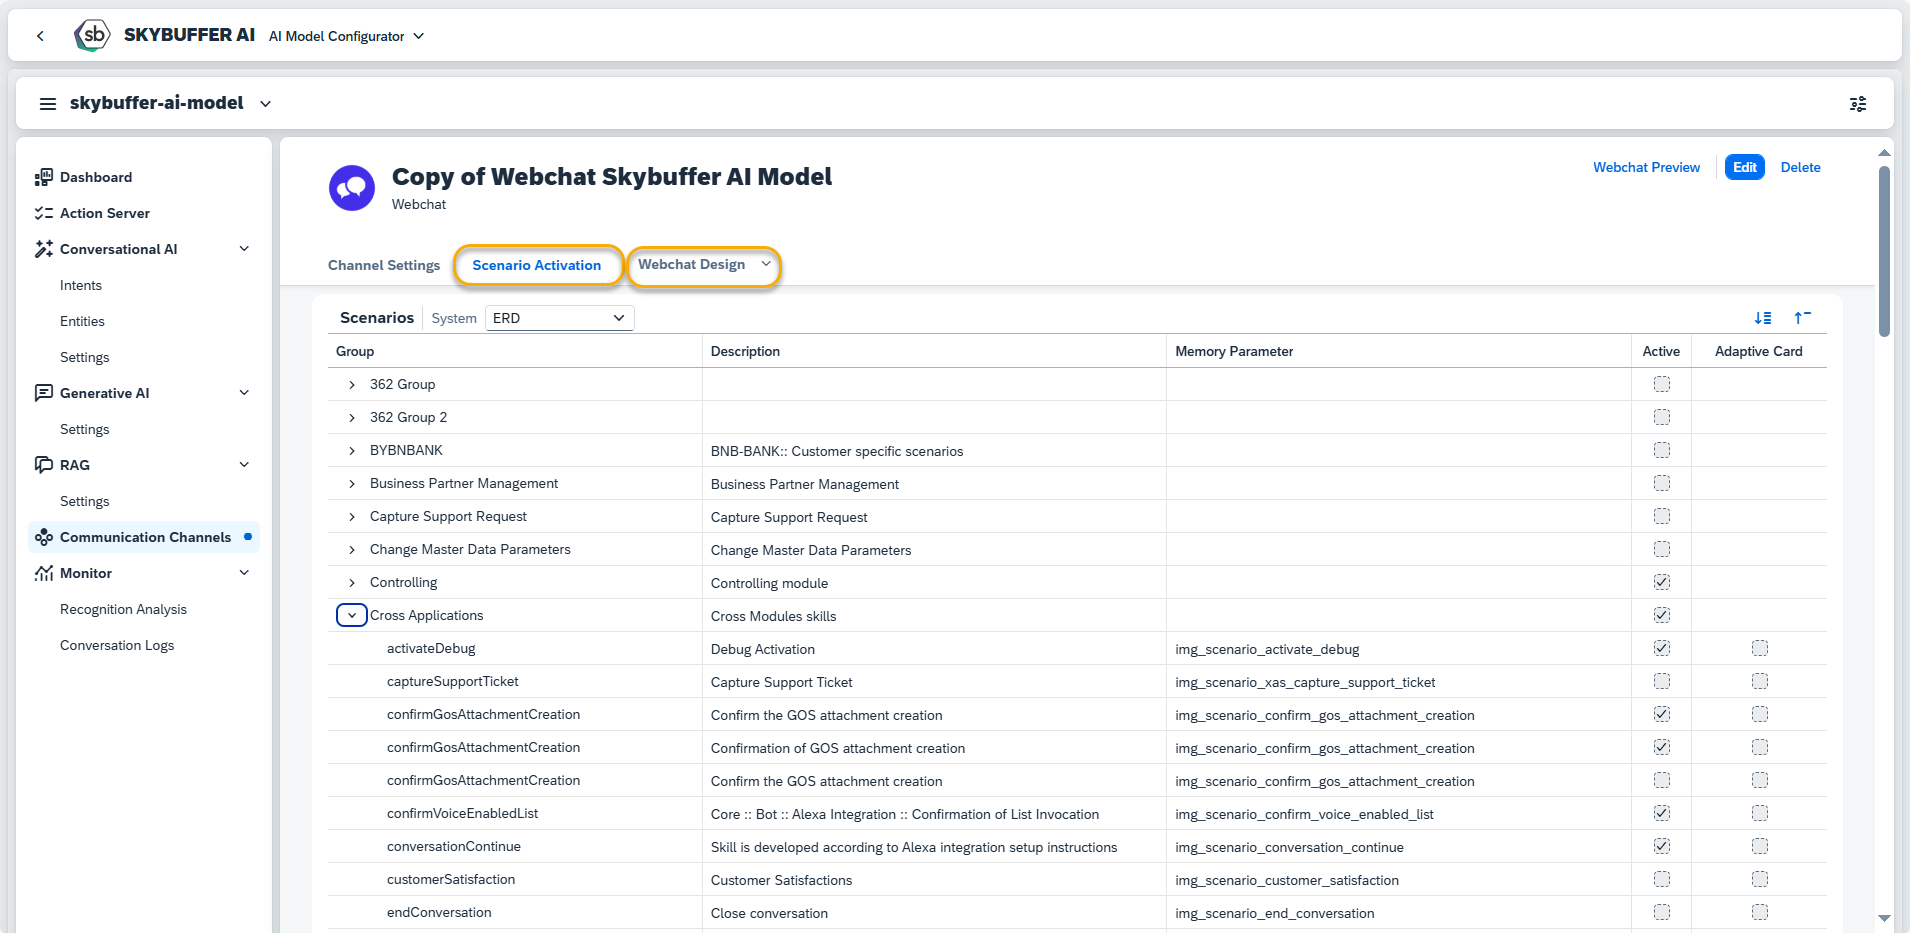Collapse the Generative AI section

[x=244, y=393]
